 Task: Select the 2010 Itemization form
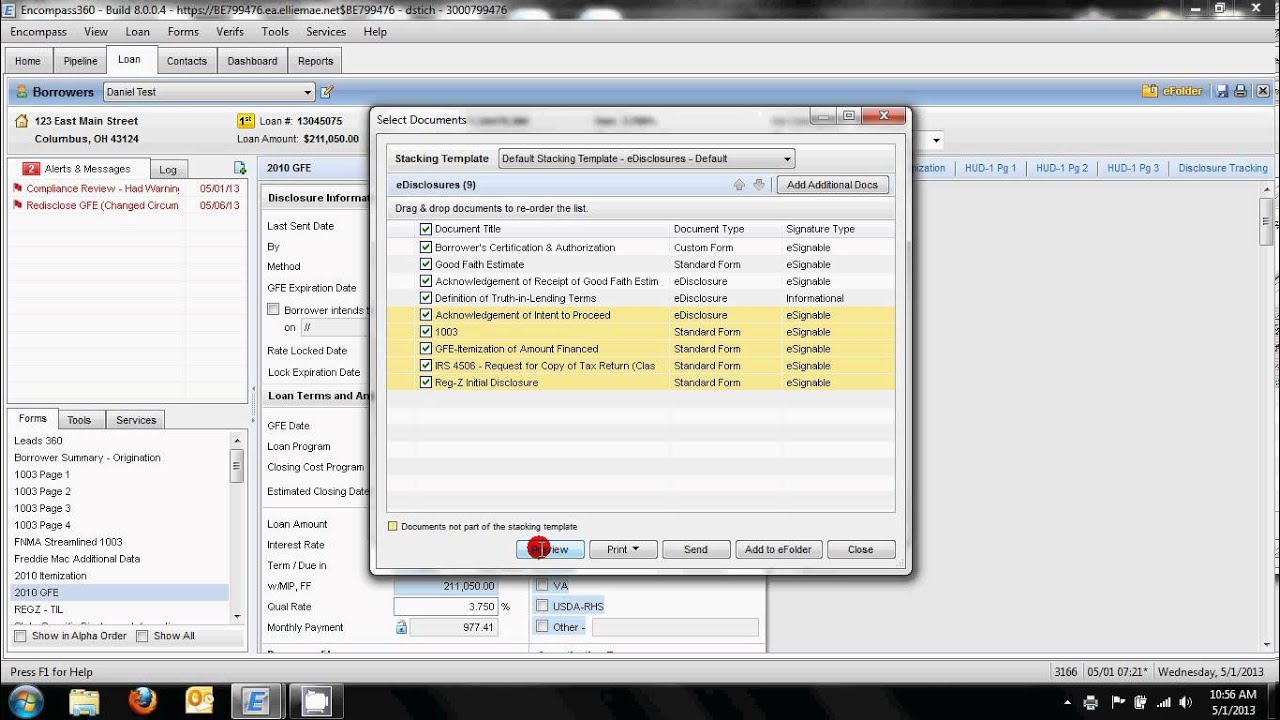click(51, 576)
